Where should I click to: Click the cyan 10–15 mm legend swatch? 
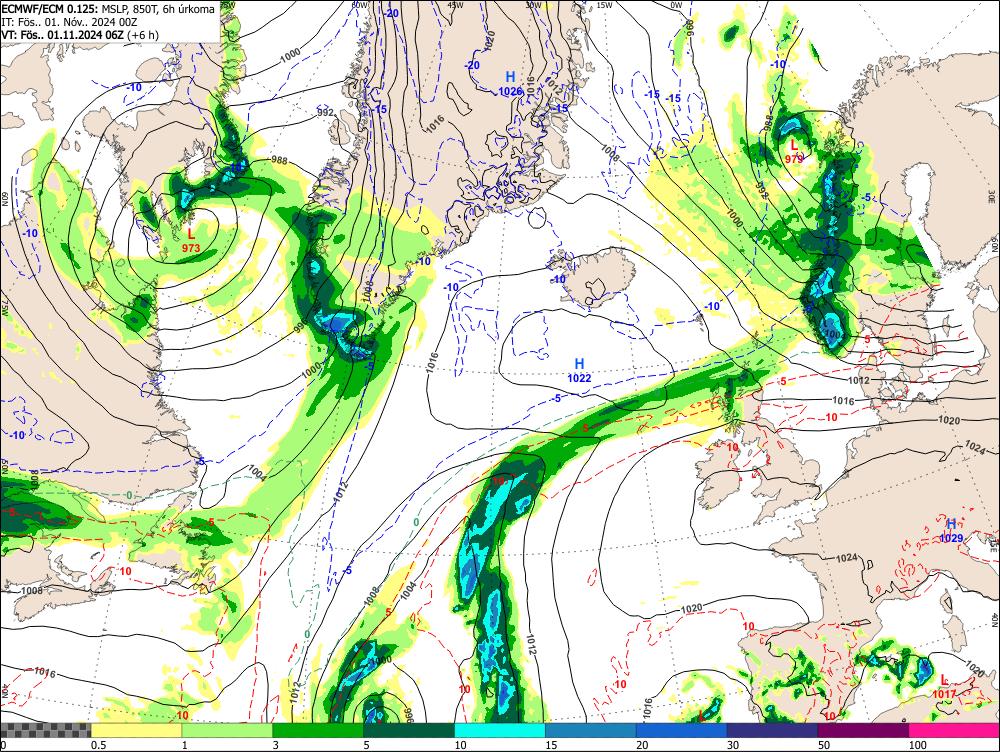(500, 730)
